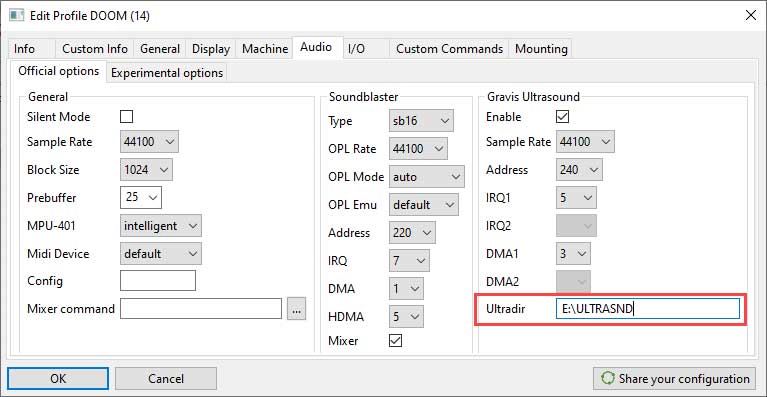The width and height of the screenshot is (767, 397).
Task: Switch to the Info tab
Action: (x=30, y=49)
